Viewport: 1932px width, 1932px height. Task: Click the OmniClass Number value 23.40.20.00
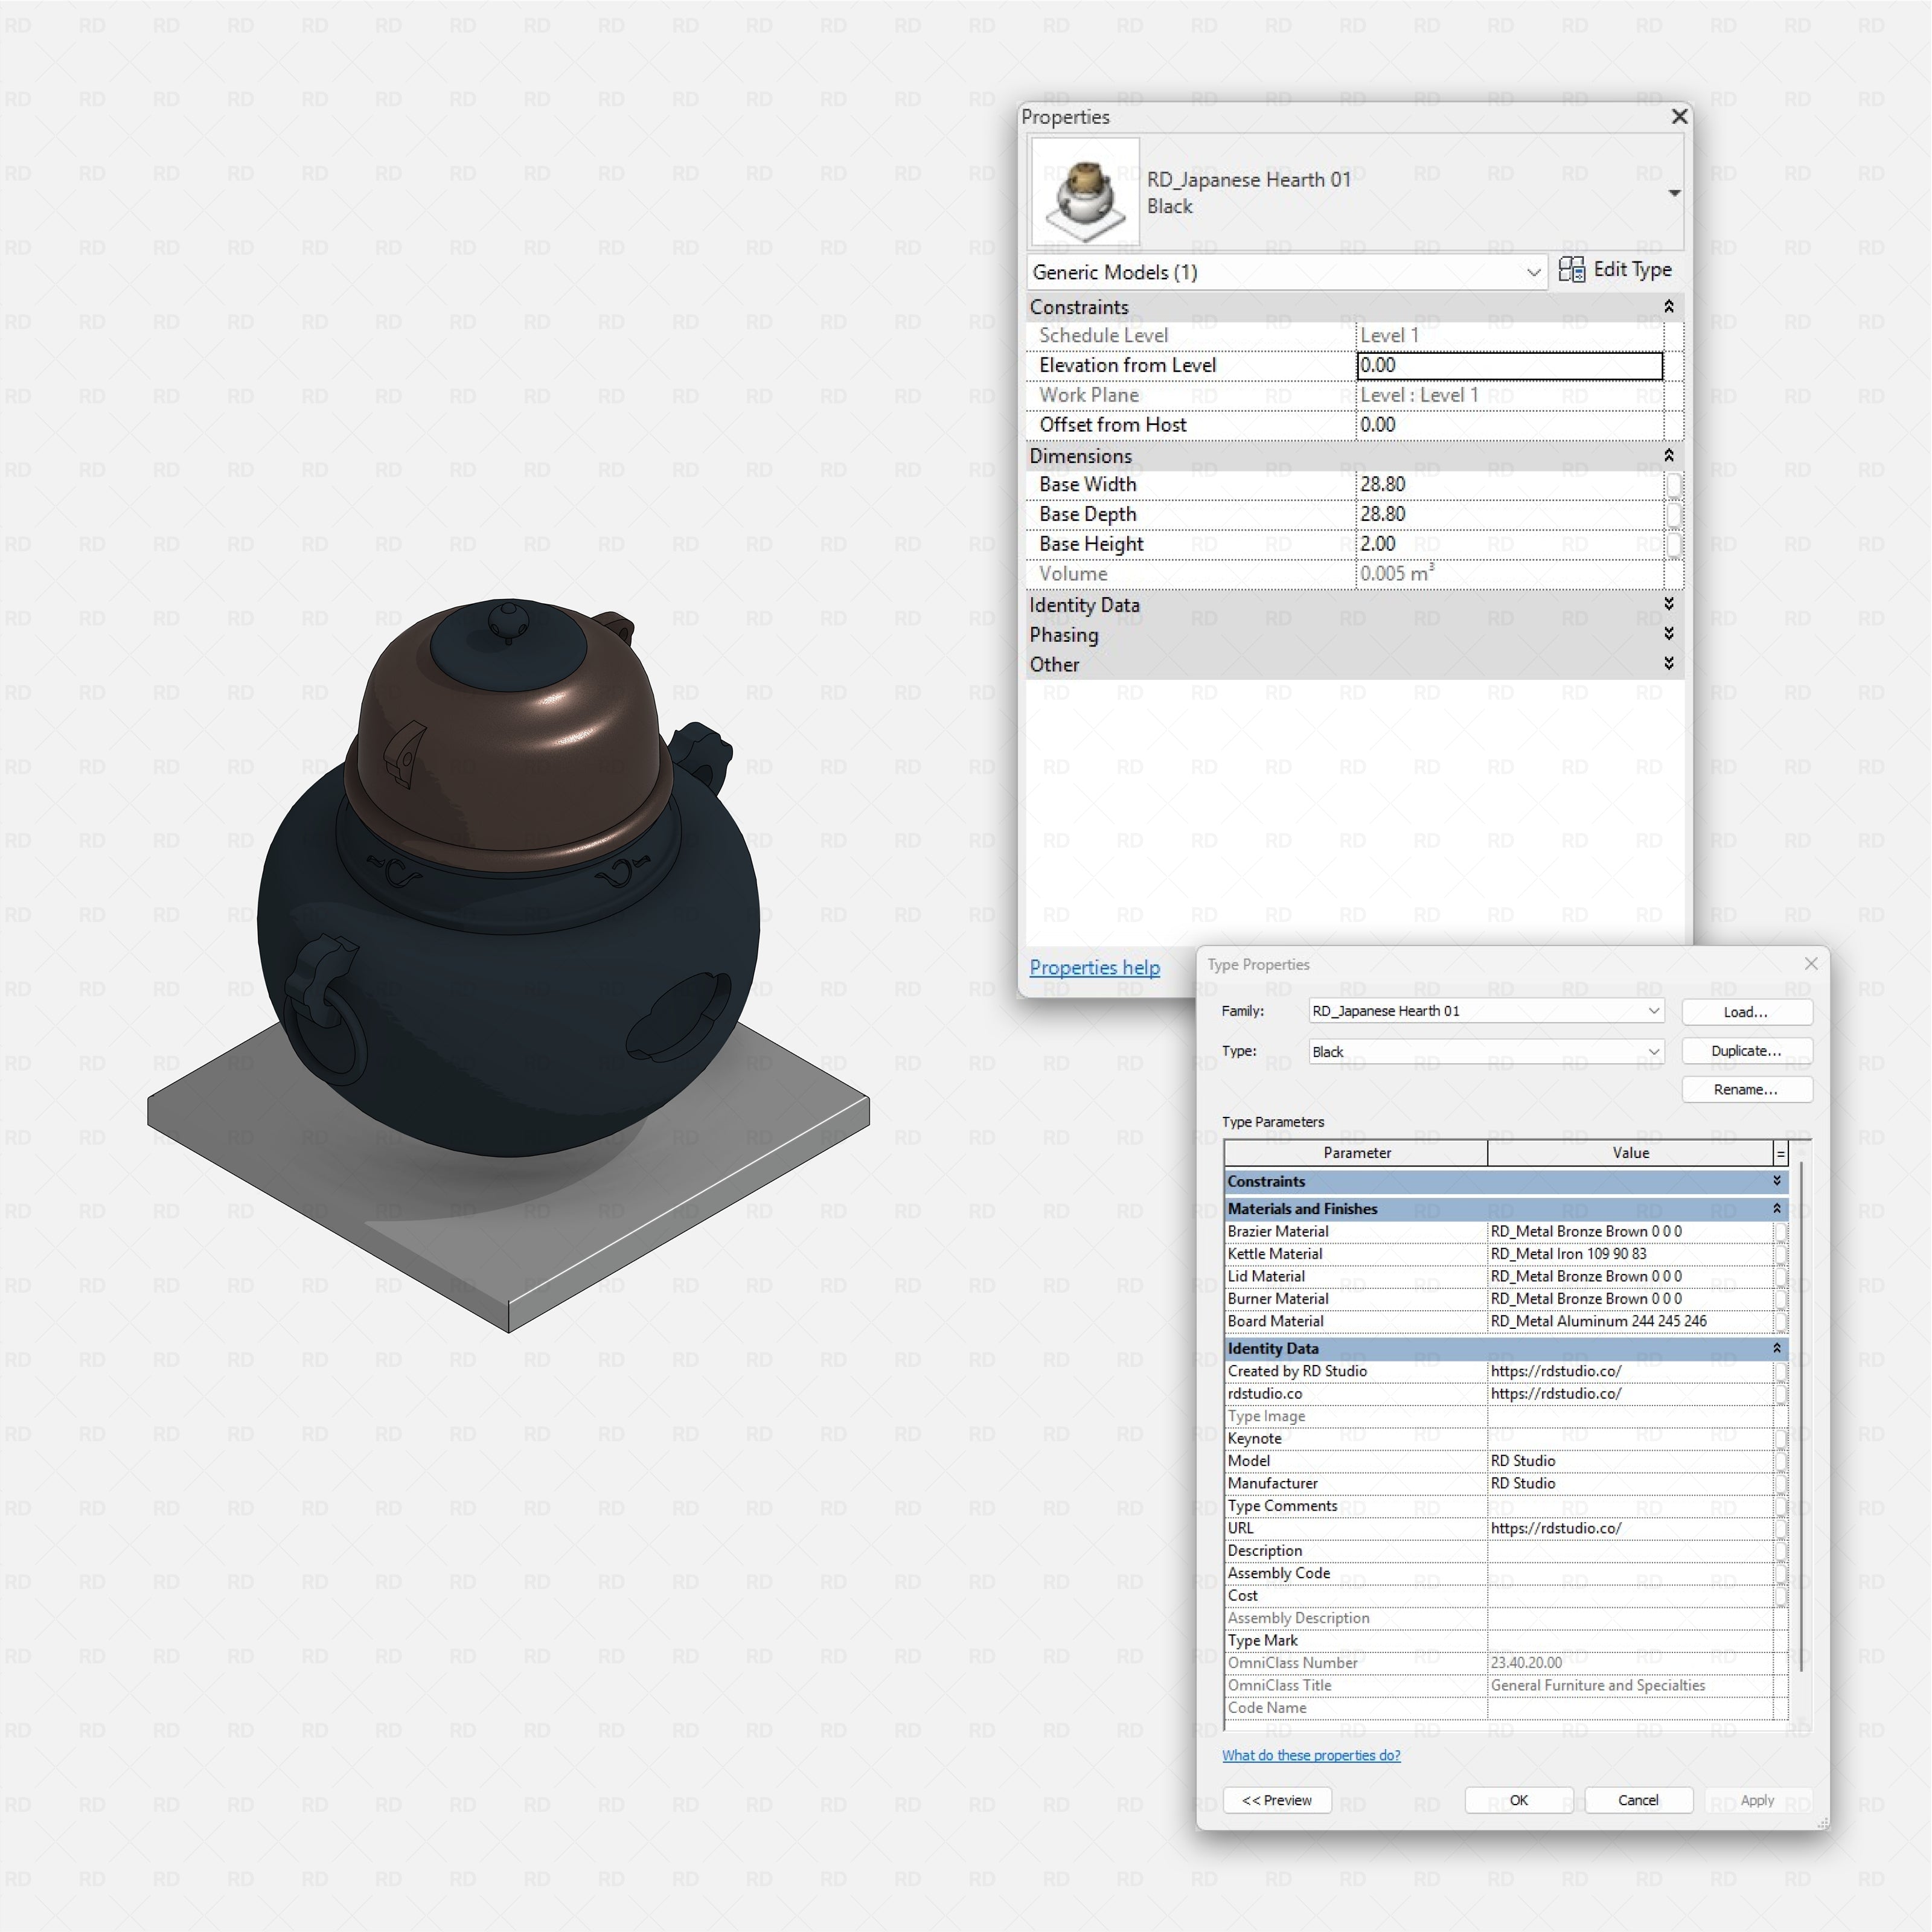pos(1629,1663)
